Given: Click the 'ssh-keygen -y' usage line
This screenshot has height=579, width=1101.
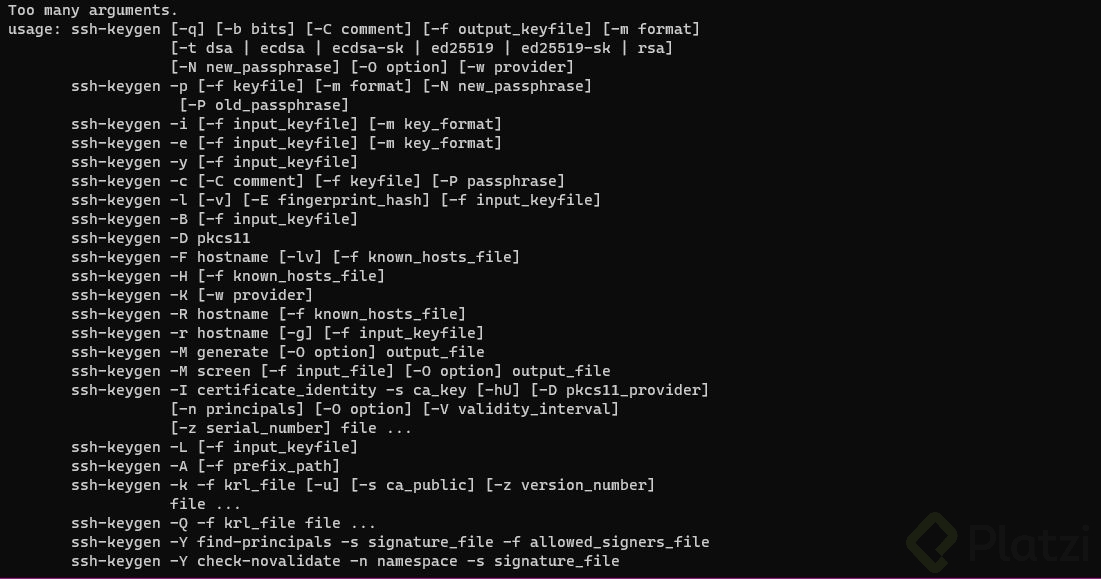Looking at the screenshot, I should click(x=214, y=162).
